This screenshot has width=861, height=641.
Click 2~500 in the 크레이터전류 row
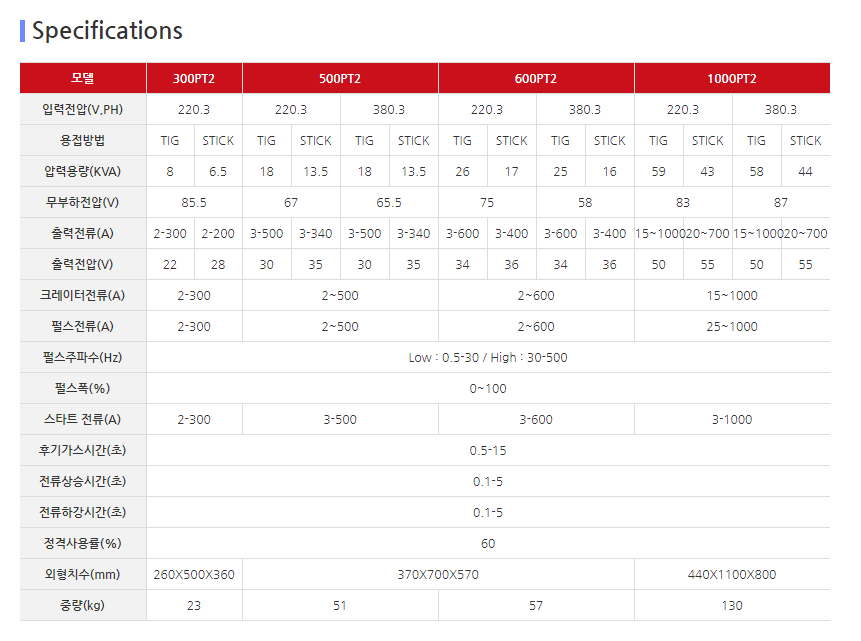click(x=340, y=296)
